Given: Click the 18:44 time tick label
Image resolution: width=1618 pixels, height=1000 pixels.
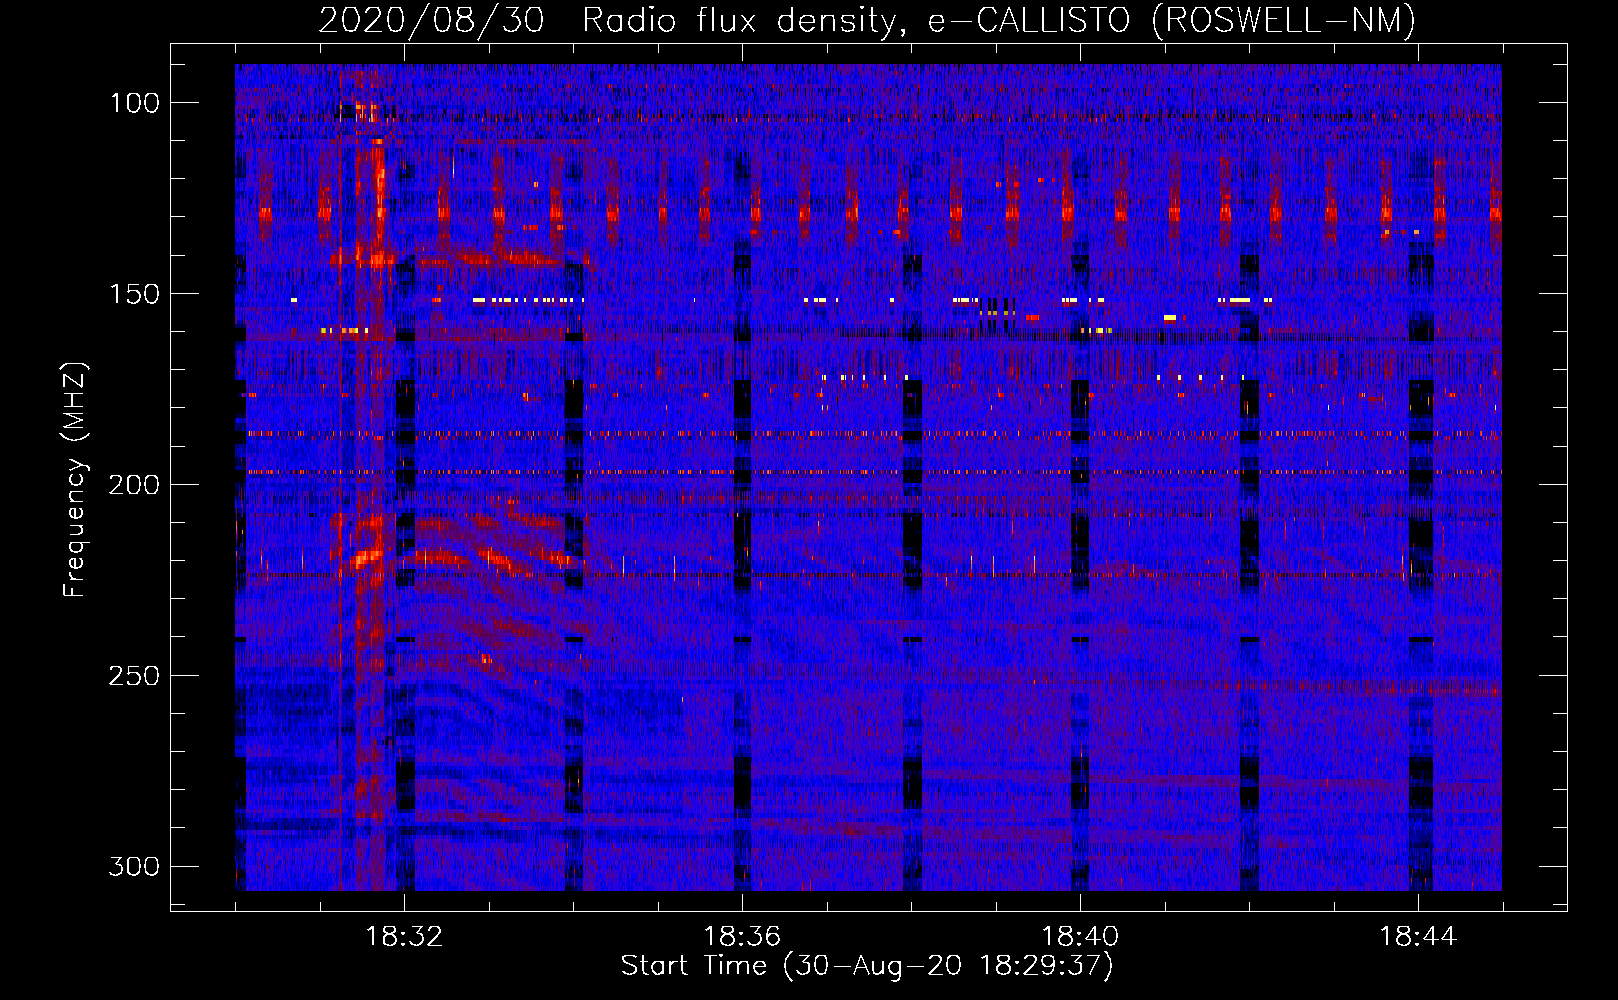Looking at the screenshot, I should point(1418,937).
